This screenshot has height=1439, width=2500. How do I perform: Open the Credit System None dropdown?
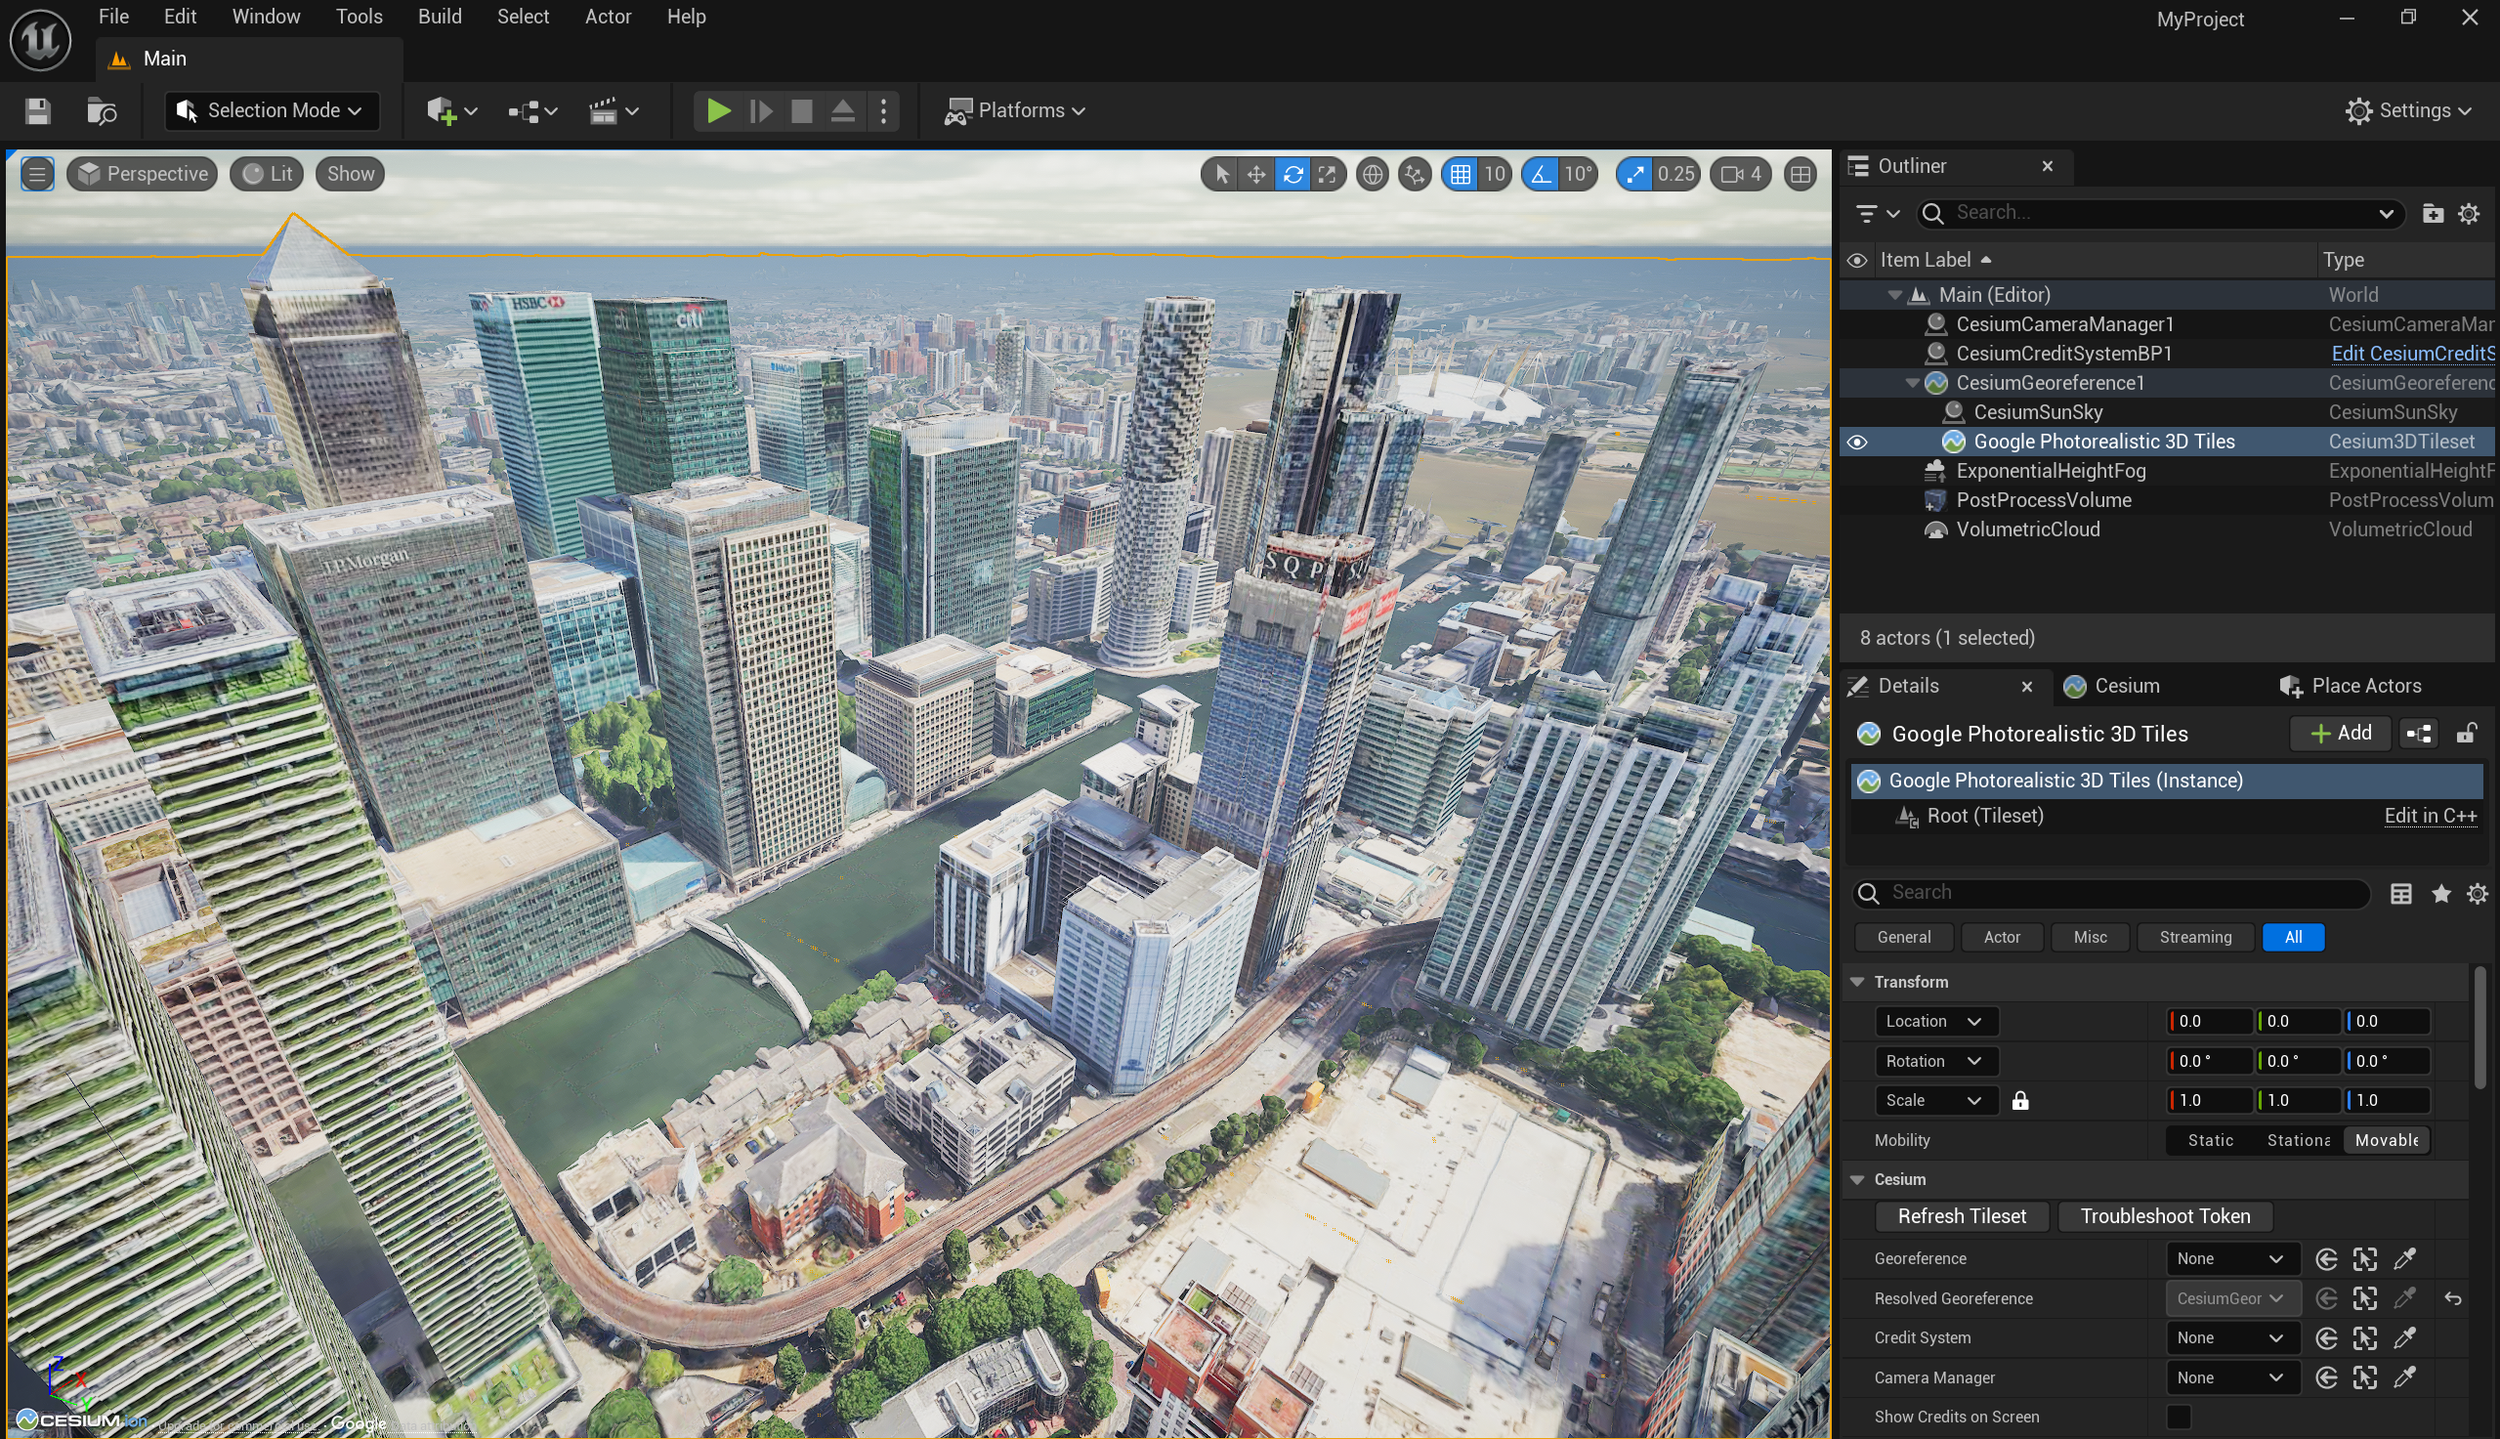[2232, 1338]
